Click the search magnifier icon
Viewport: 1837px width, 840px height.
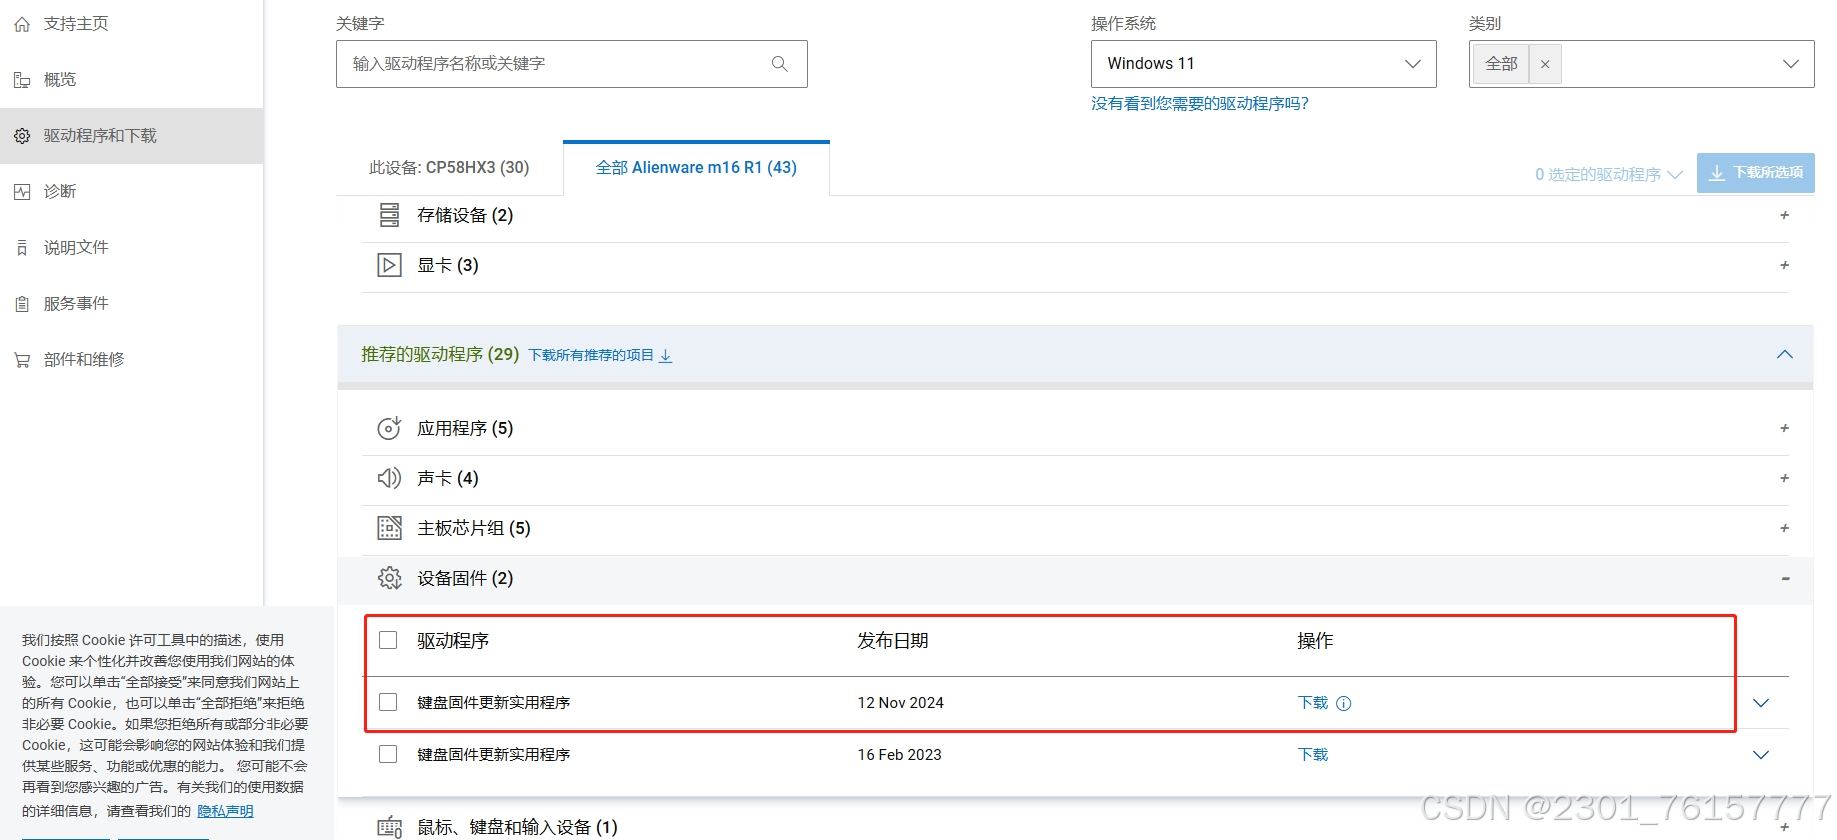[780, 64]
